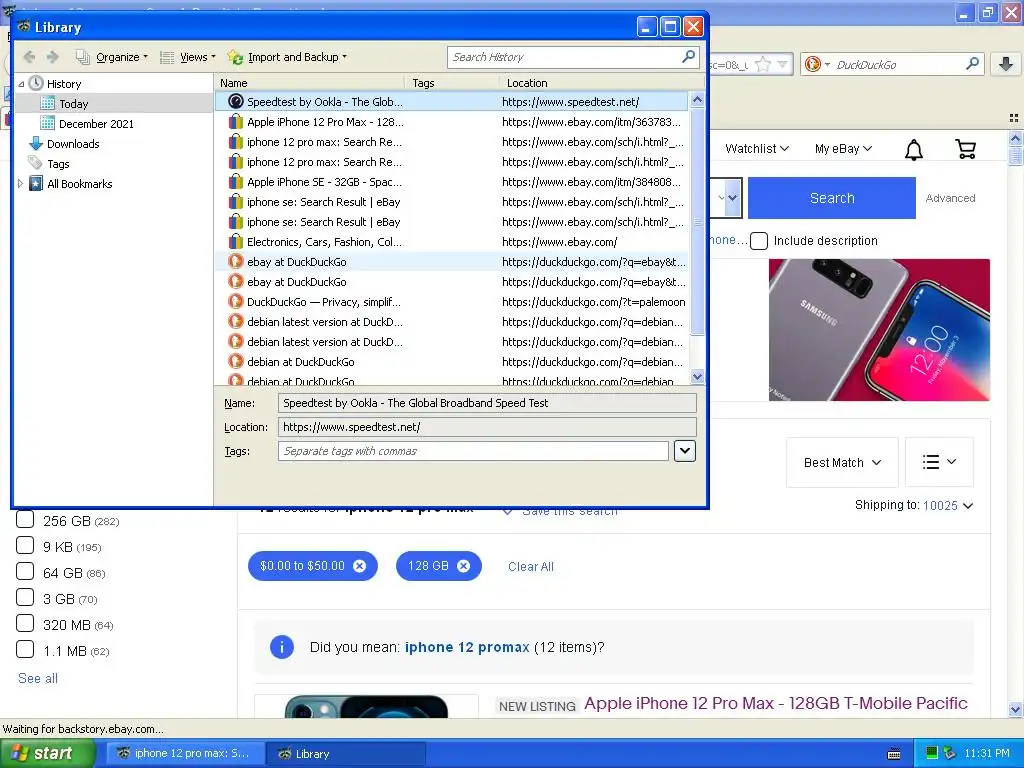Switch to iphone 12 pro max taskbar window
Viewport: 1024px width, 768px height.
185,754
